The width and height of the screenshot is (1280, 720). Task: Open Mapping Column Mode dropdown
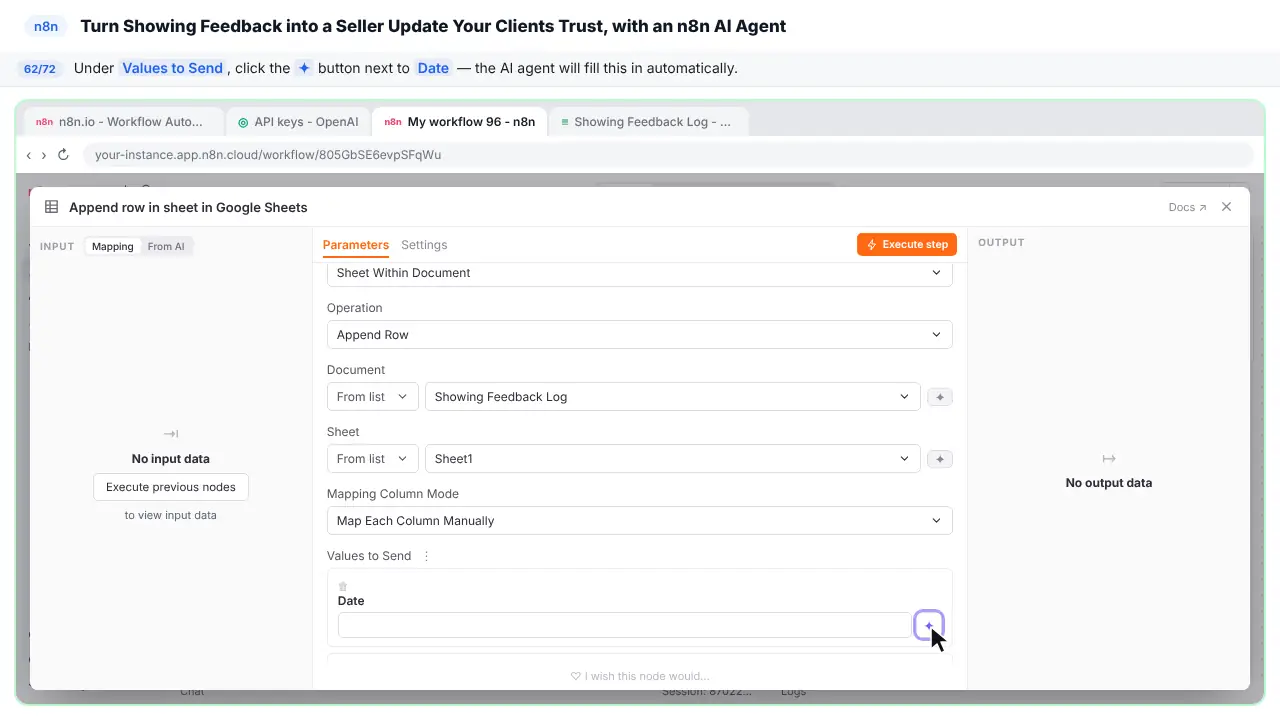[639, 521]
